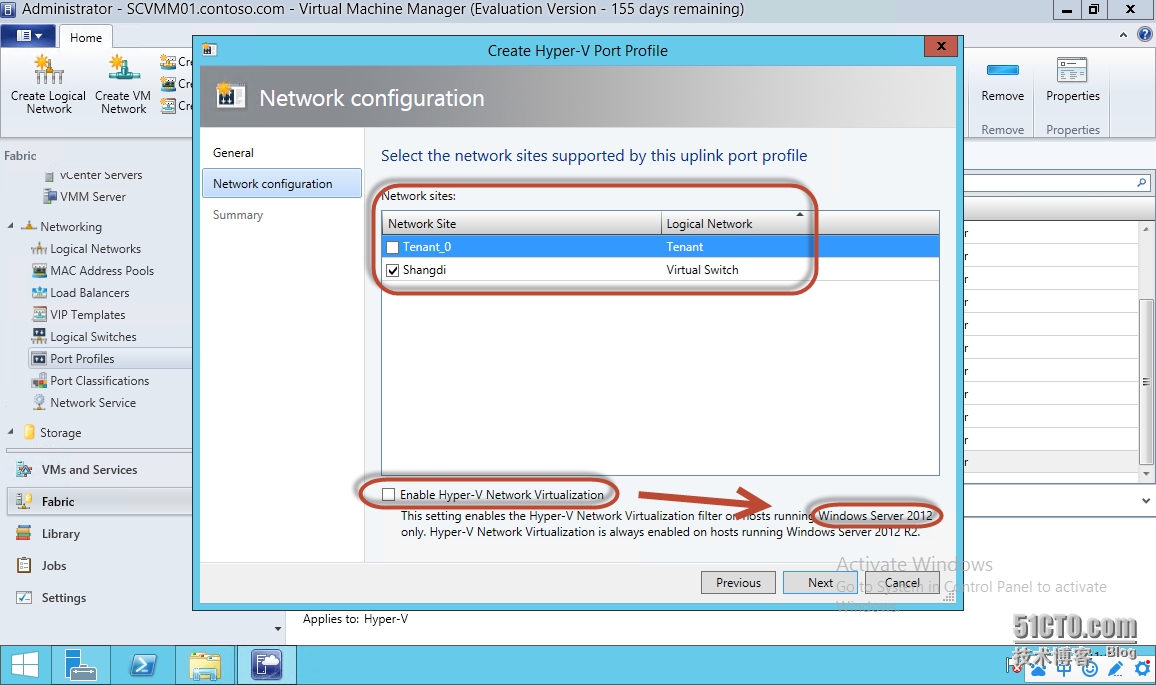
Task: Uncheck the Shangdi network site checkbox
Action: (393, 270)
